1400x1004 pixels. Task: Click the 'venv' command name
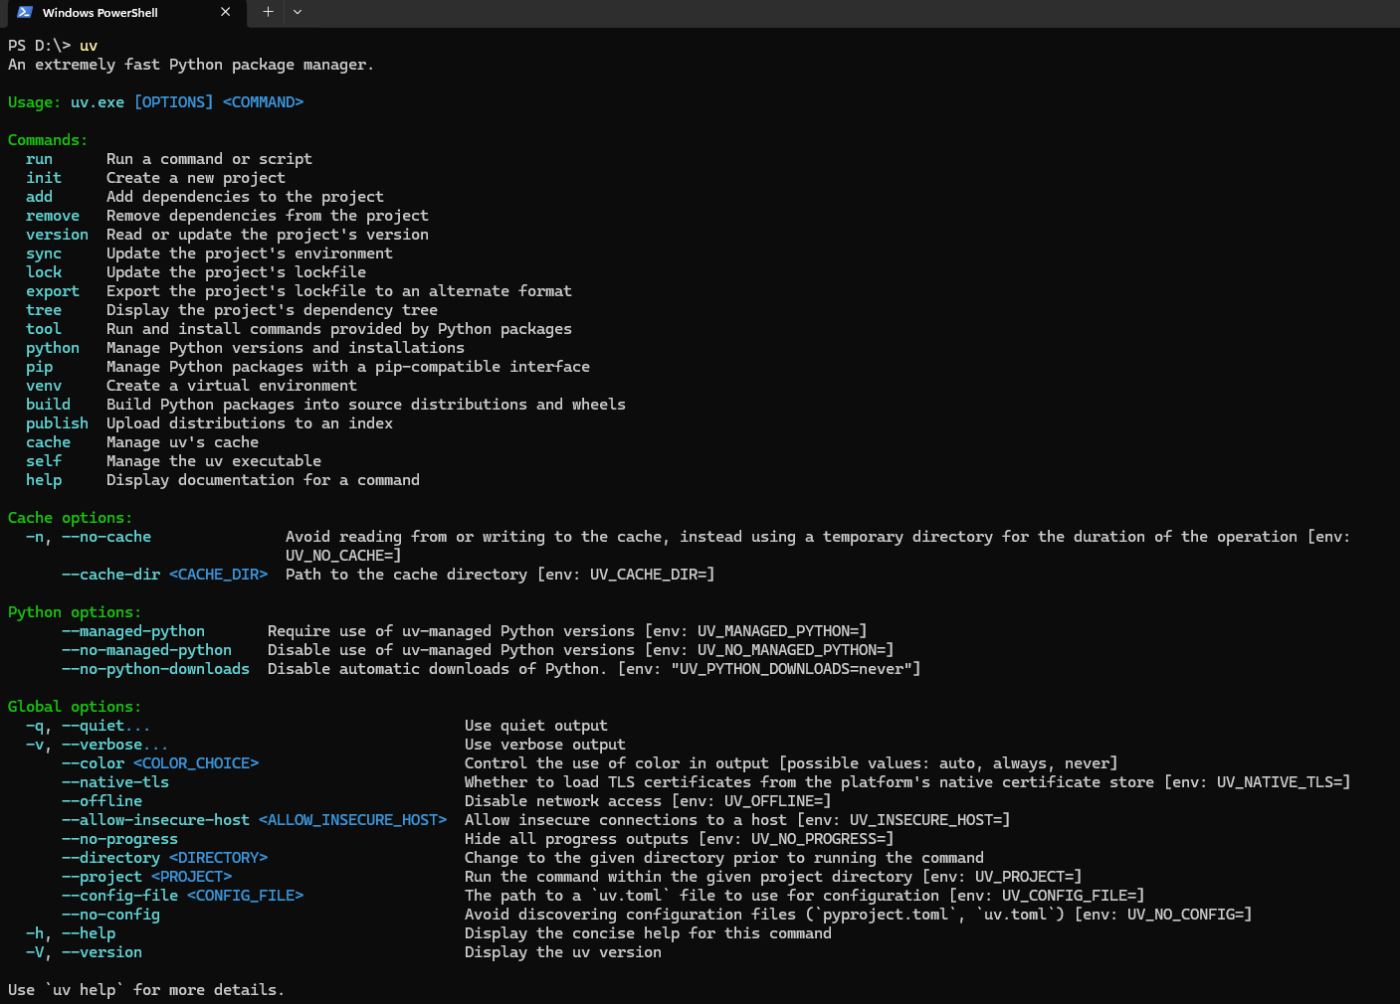point(44,386)
